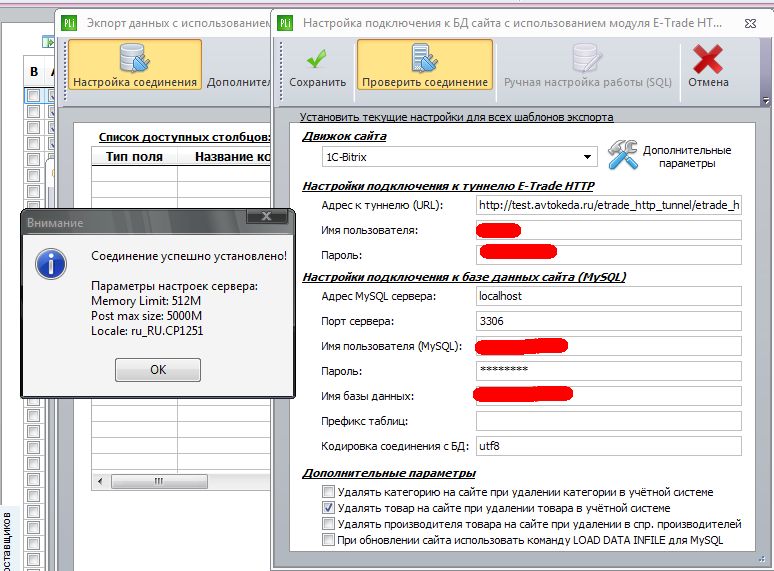Click Настройка соединения in the export window
774x571 pixels.
[x=135, y=65]
